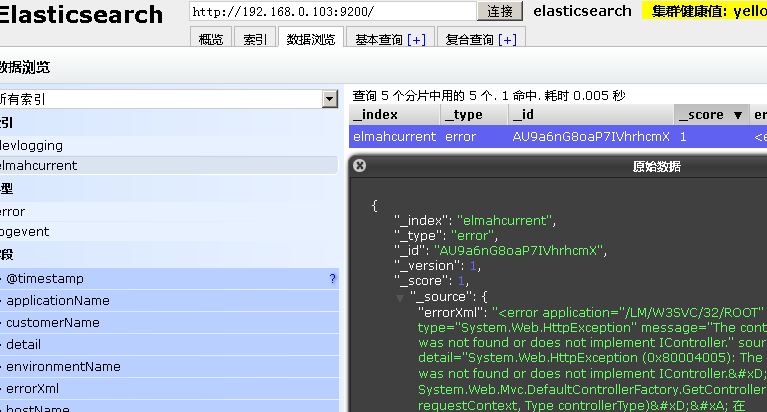
Task: Expand the errorXml field filter
Action: [169, 389]
